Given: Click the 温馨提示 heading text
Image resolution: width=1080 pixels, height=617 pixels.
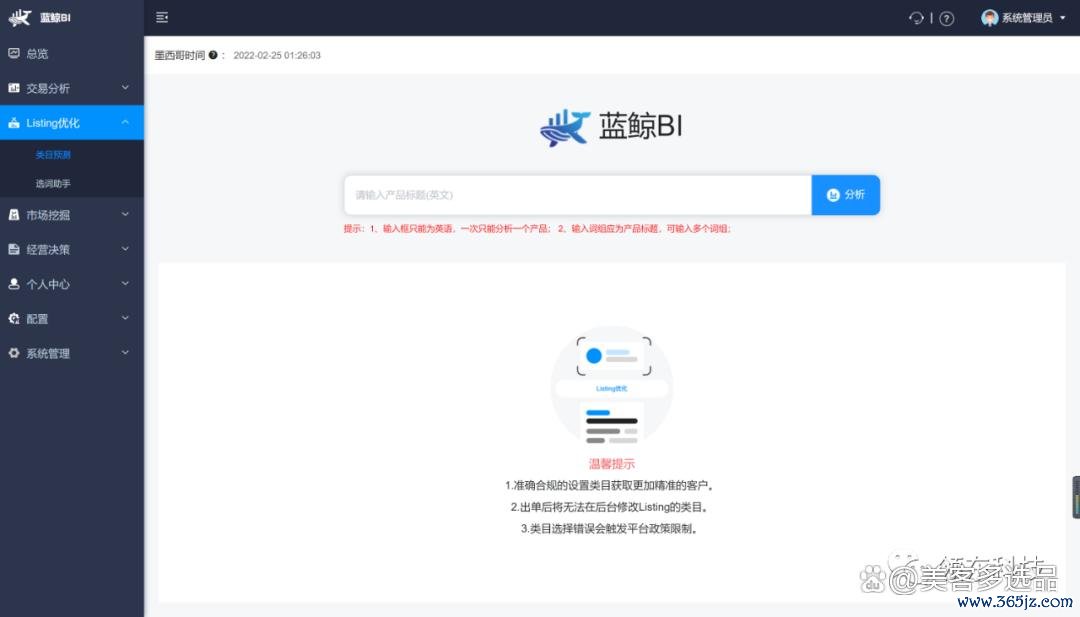Looking at the screenshot, I should coord(612,464).
